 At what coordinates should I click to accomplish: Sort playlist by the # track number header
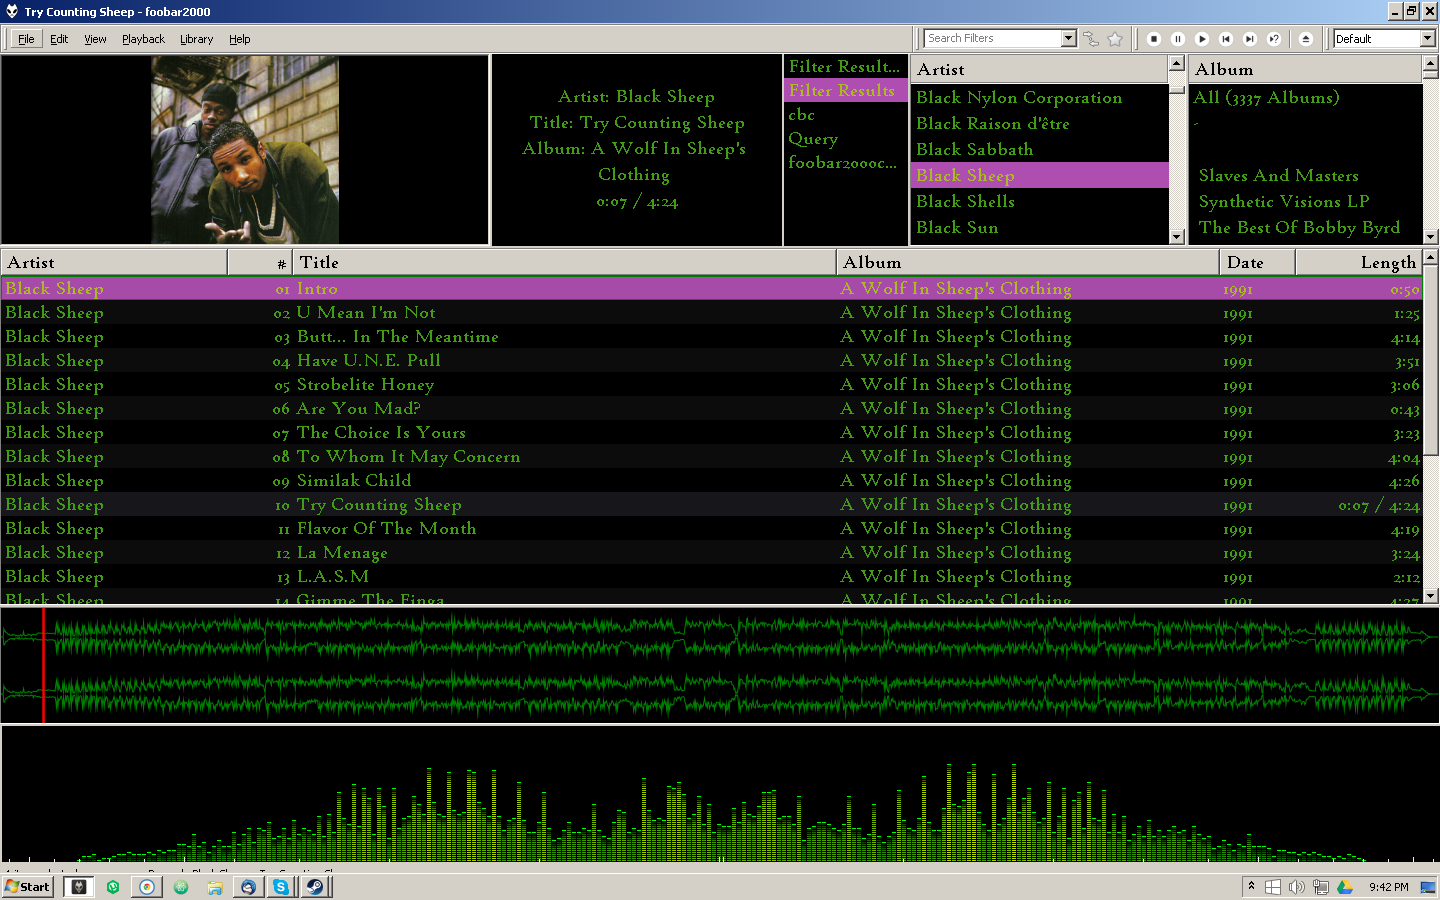(x=260, y=262)
